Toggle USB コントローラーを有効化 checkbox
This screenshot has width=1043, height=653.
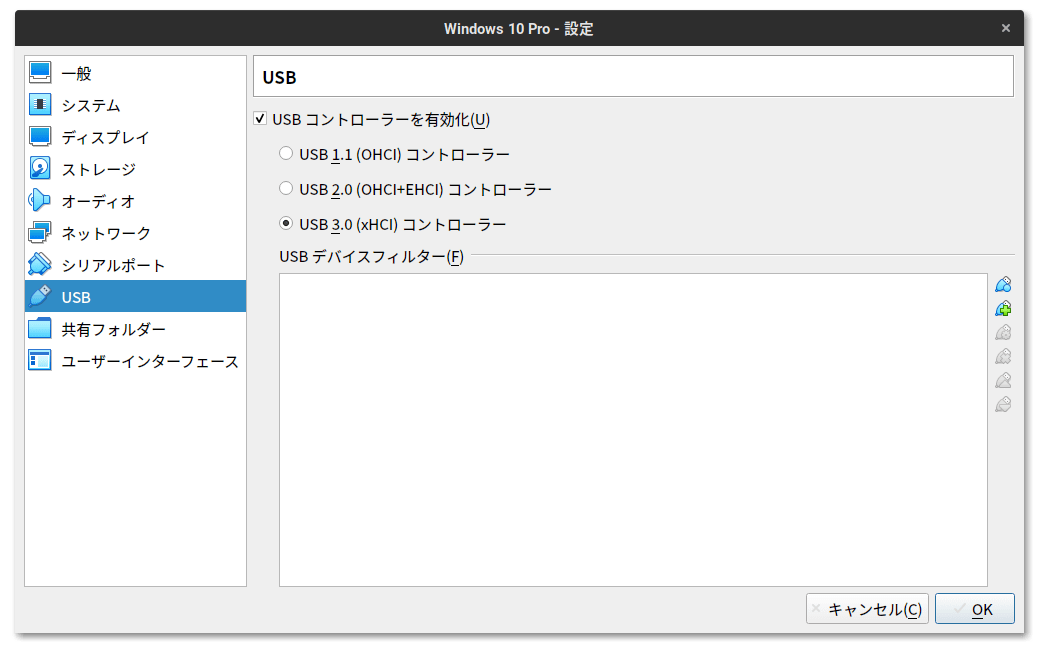[x=260, y=119]
